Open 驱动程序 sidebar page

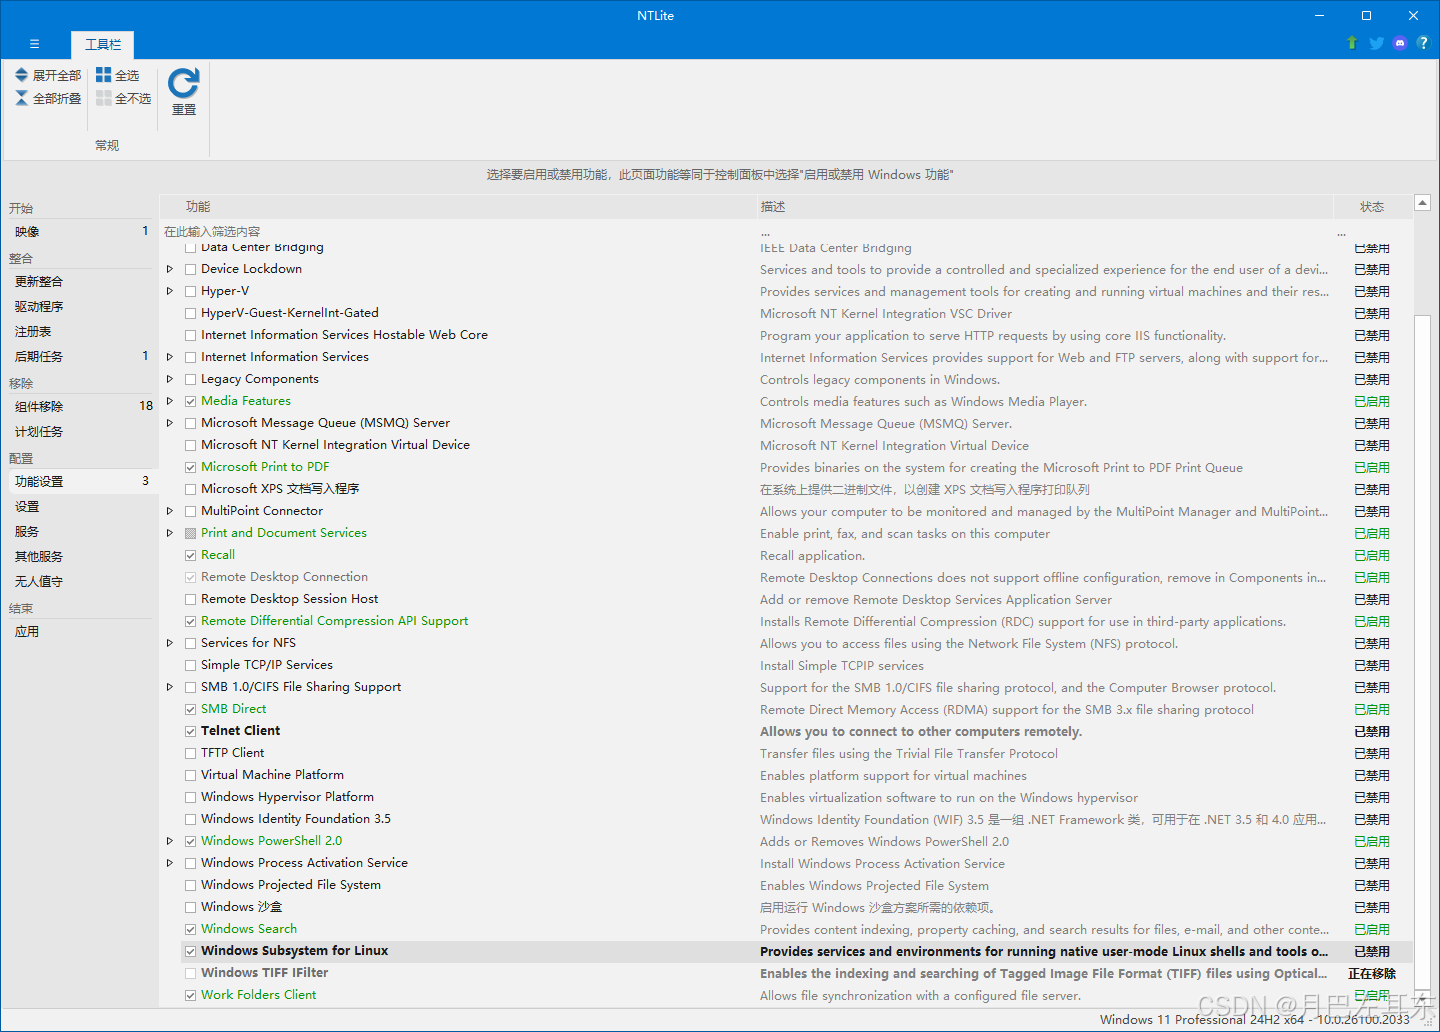point(80,306)
